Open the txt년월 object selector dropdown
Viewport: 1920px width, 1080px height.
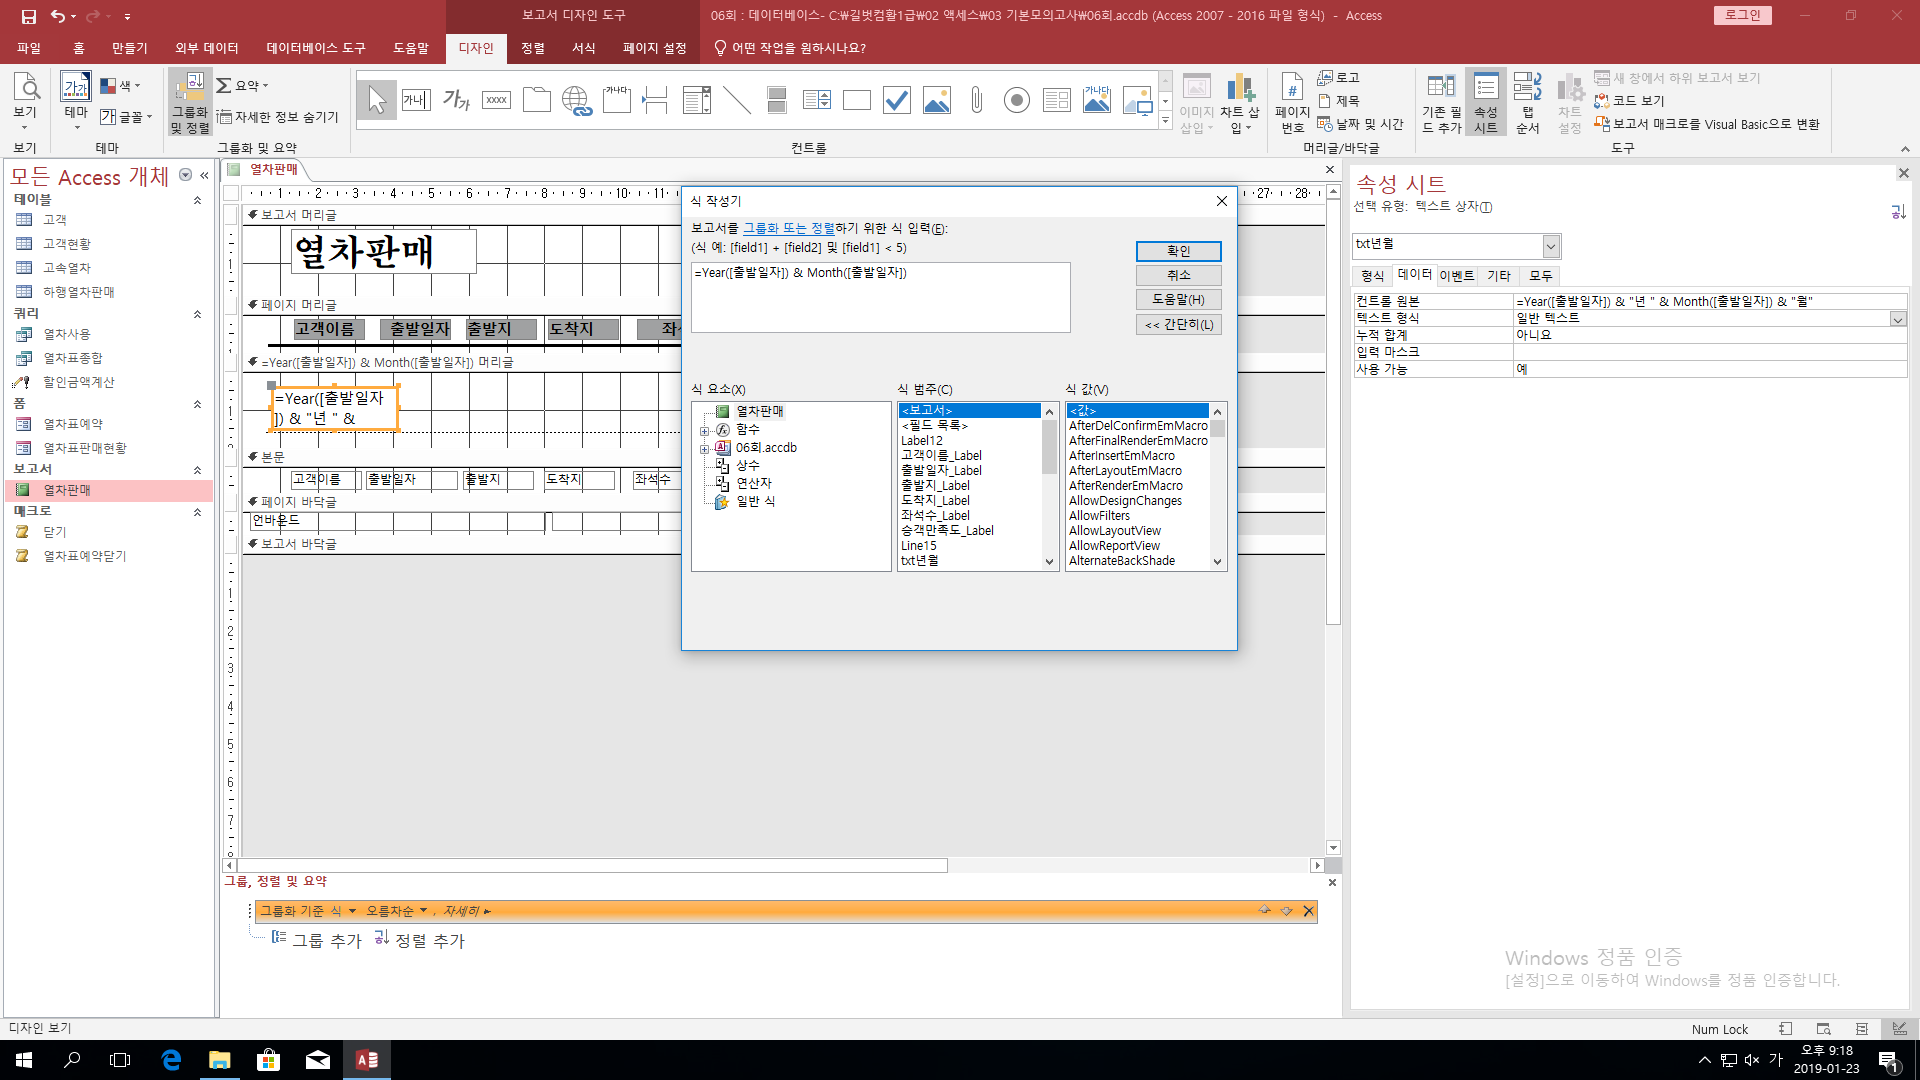click(1550, 246)
